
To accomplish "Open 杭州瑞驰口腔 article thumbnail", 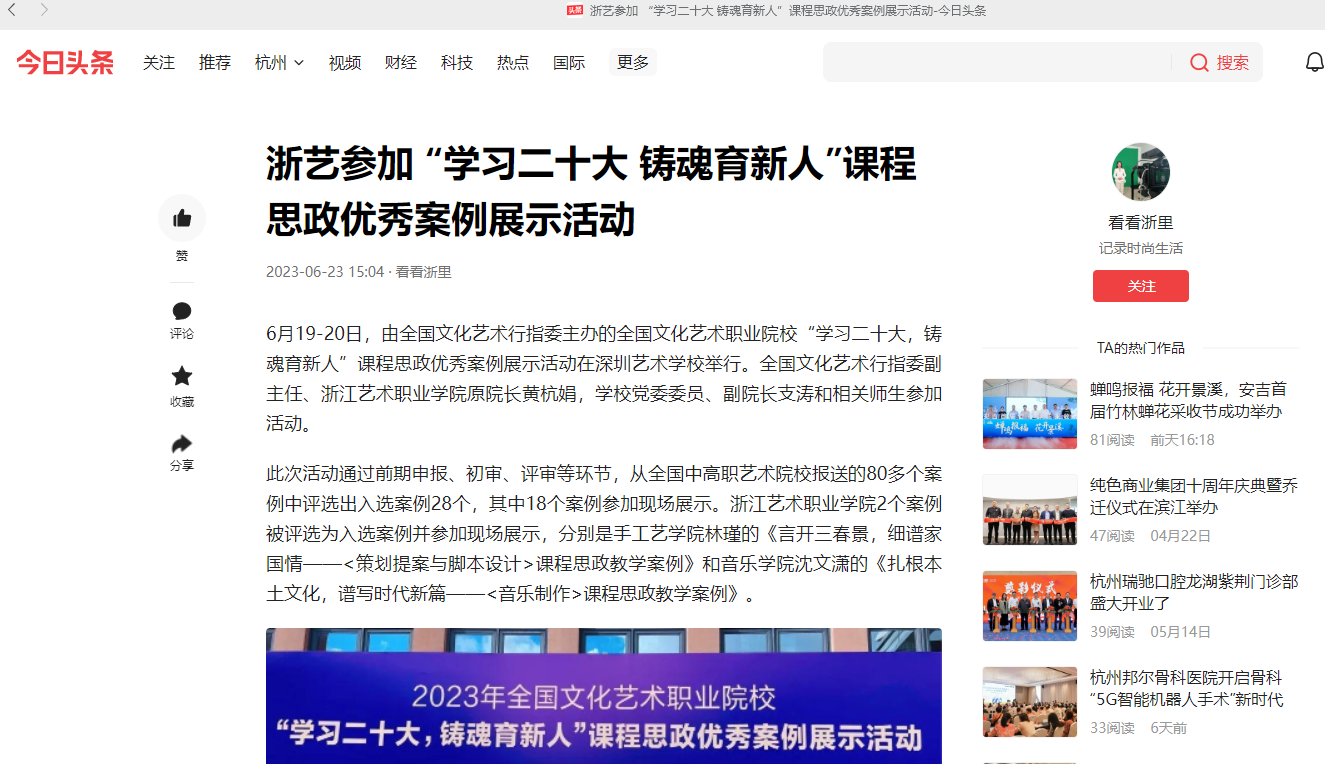I will pos(1029,606).
